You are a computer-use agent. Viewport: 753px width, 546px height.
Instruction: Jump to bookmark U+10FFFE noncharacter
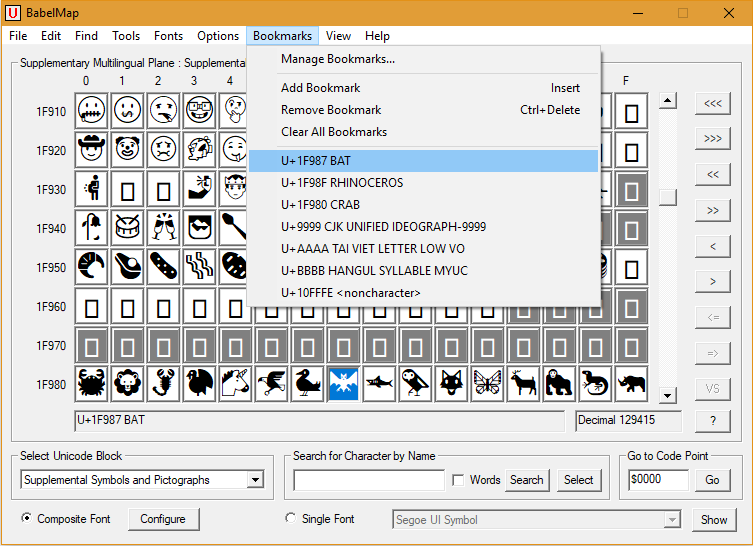tap(423, 293)
